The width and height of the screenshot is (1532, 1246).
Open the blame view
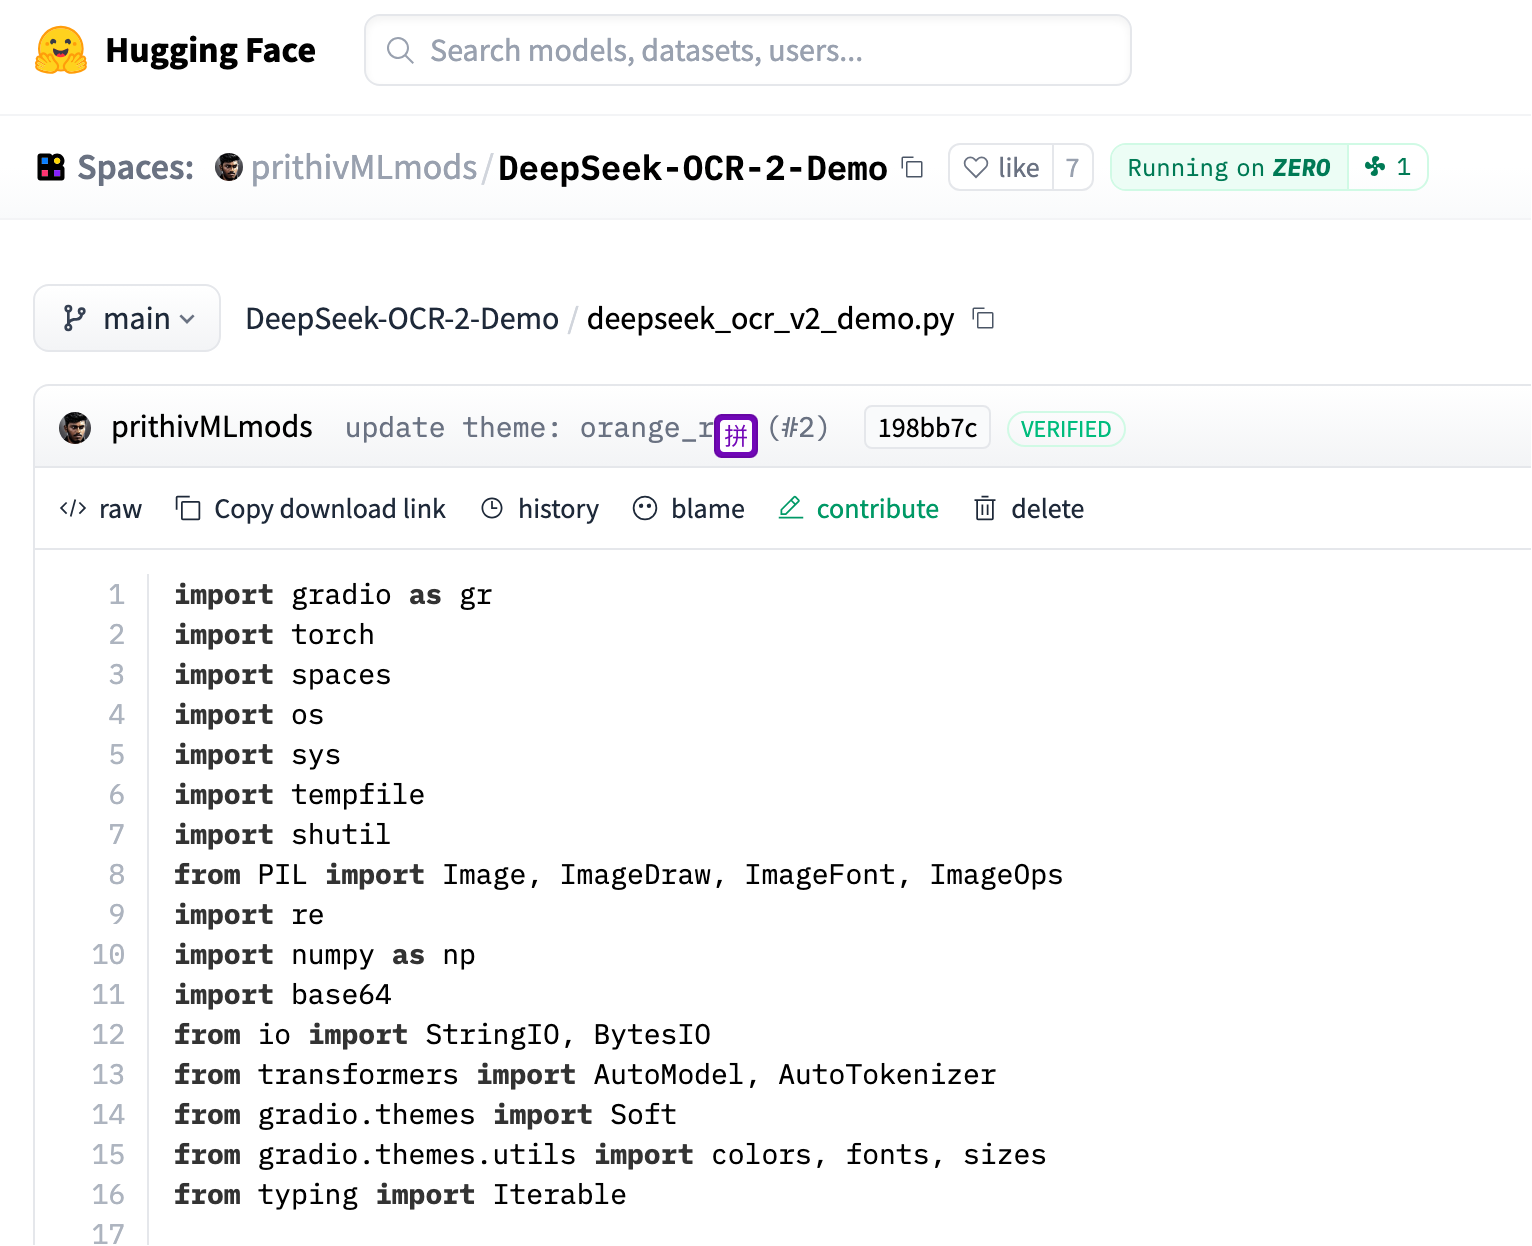pos(689,509)
